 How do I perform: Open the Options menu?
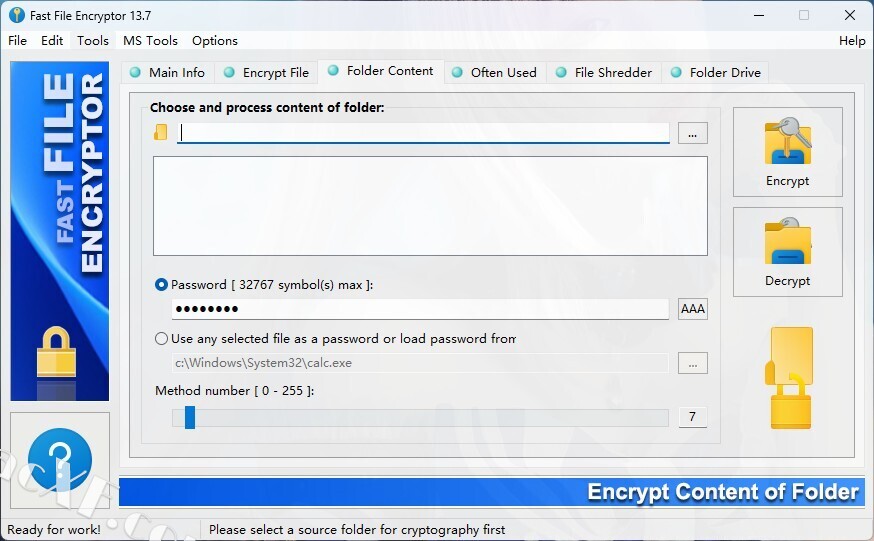click(215, 41)
